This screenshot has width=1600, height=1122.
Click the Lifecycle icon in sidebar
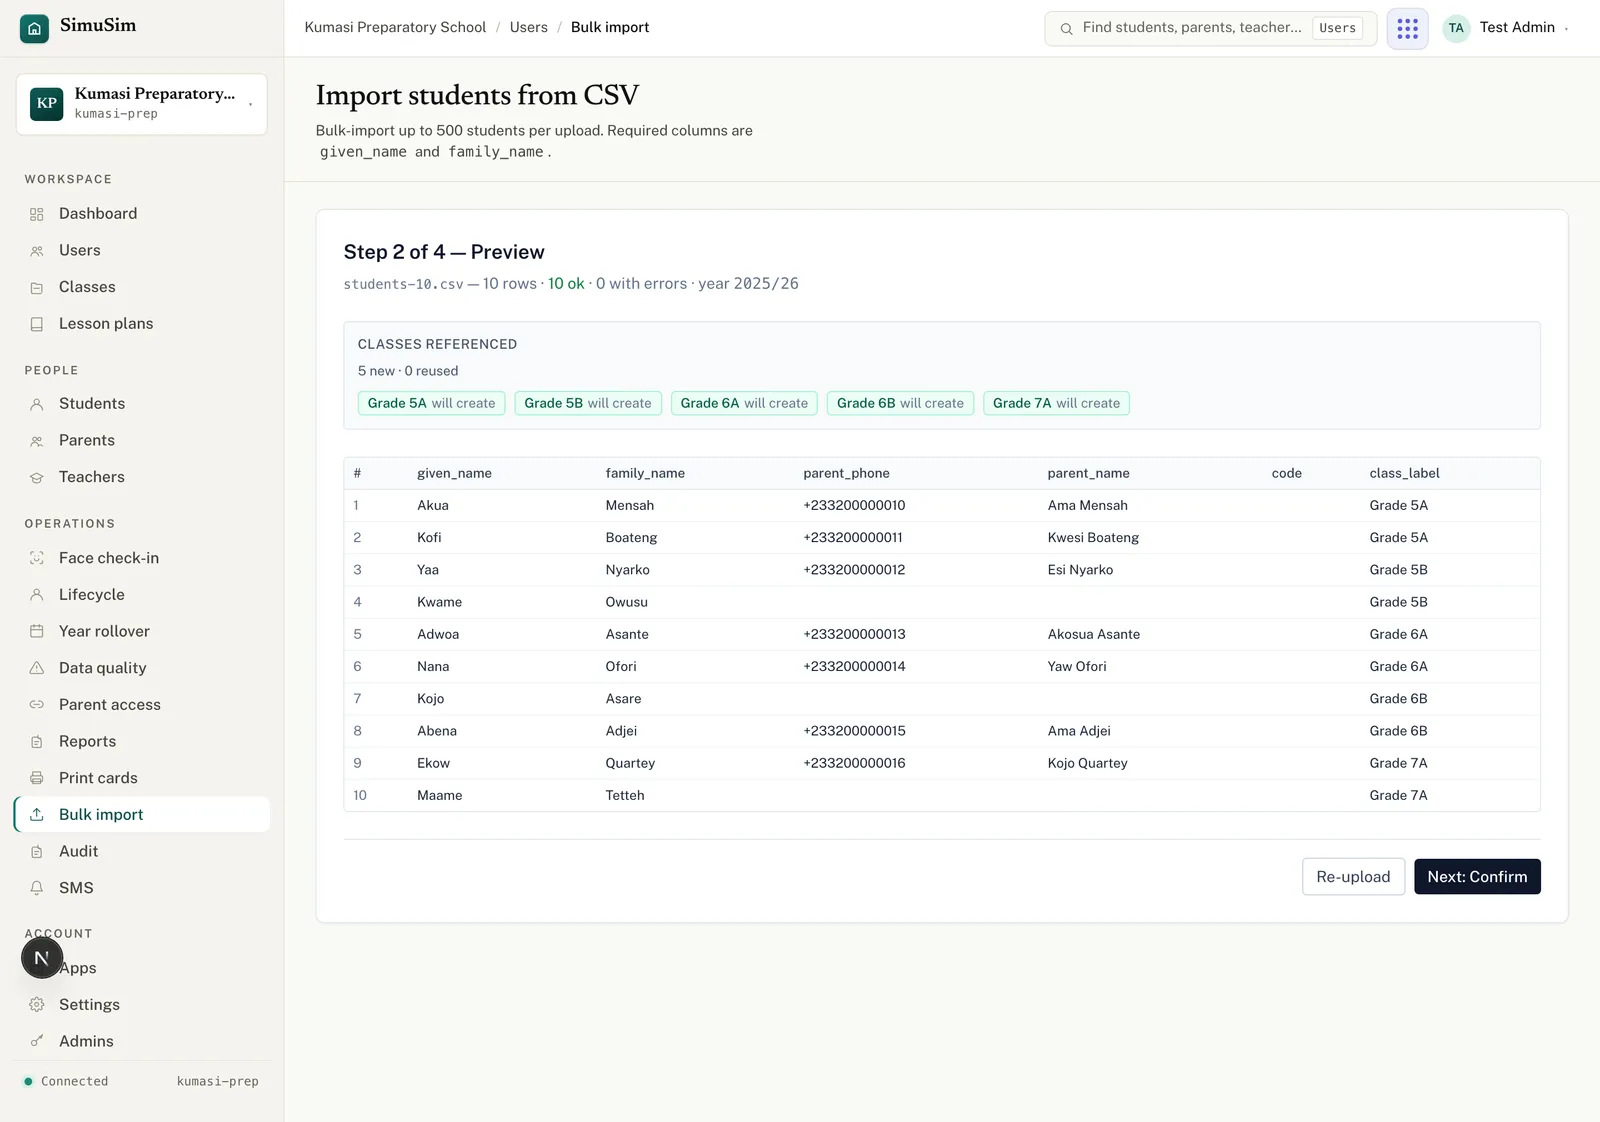tap(37, 595)
